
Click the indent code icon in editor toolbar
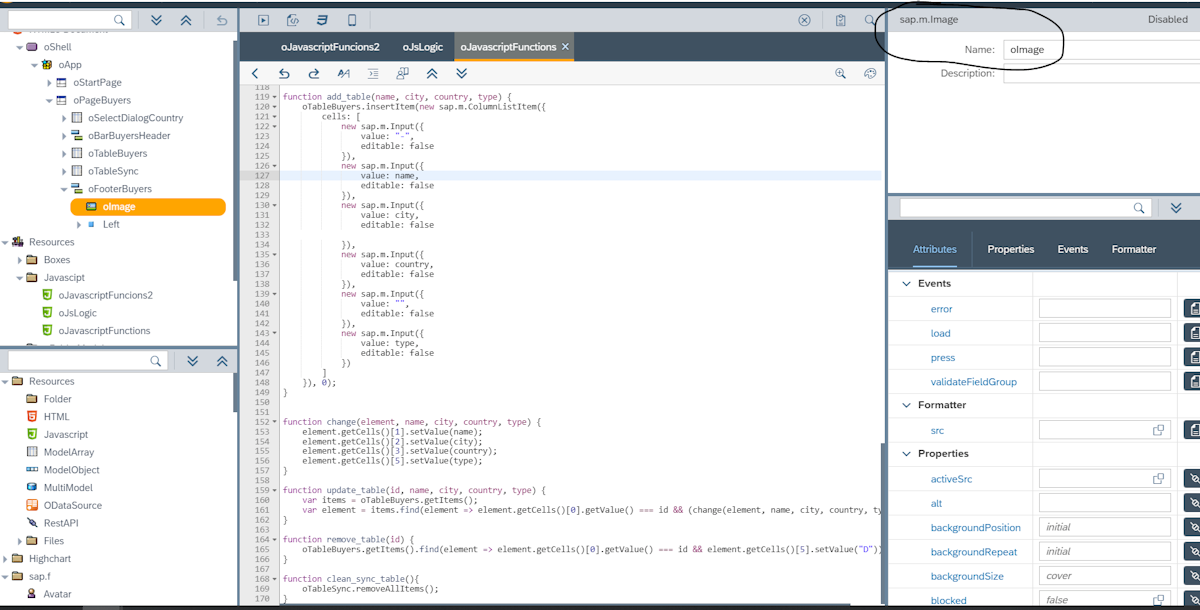tap(373, 73)
